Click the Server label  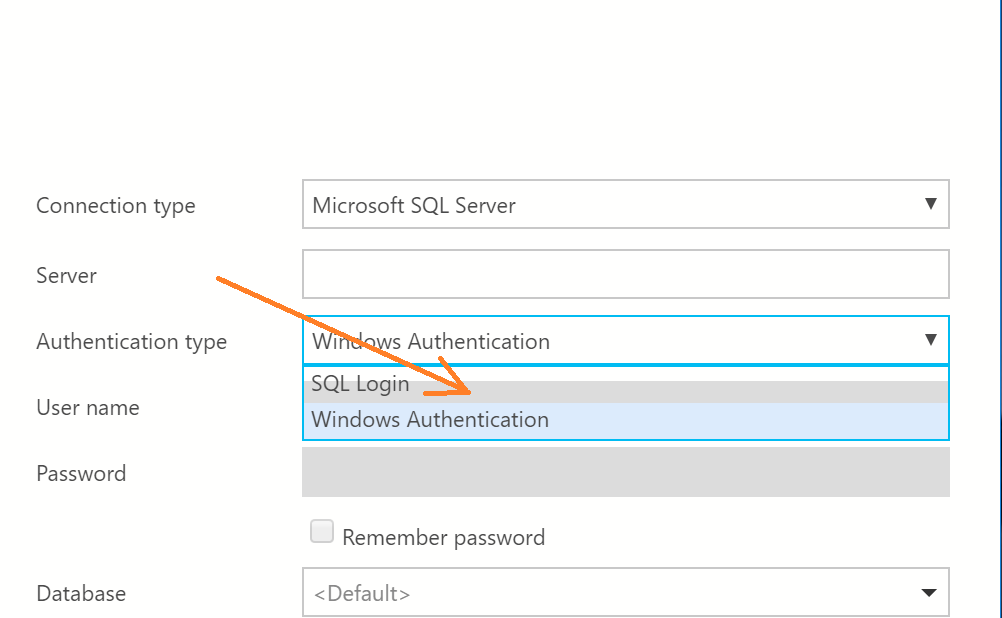[66, 275]
